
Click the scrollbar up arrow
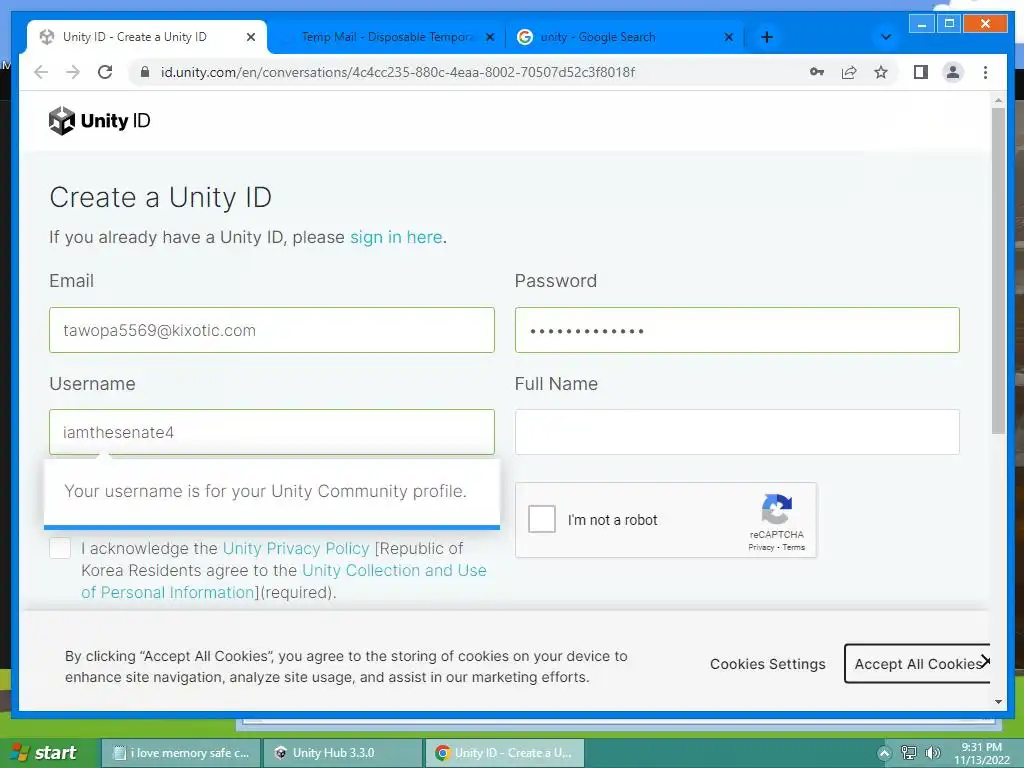(998, 101)
